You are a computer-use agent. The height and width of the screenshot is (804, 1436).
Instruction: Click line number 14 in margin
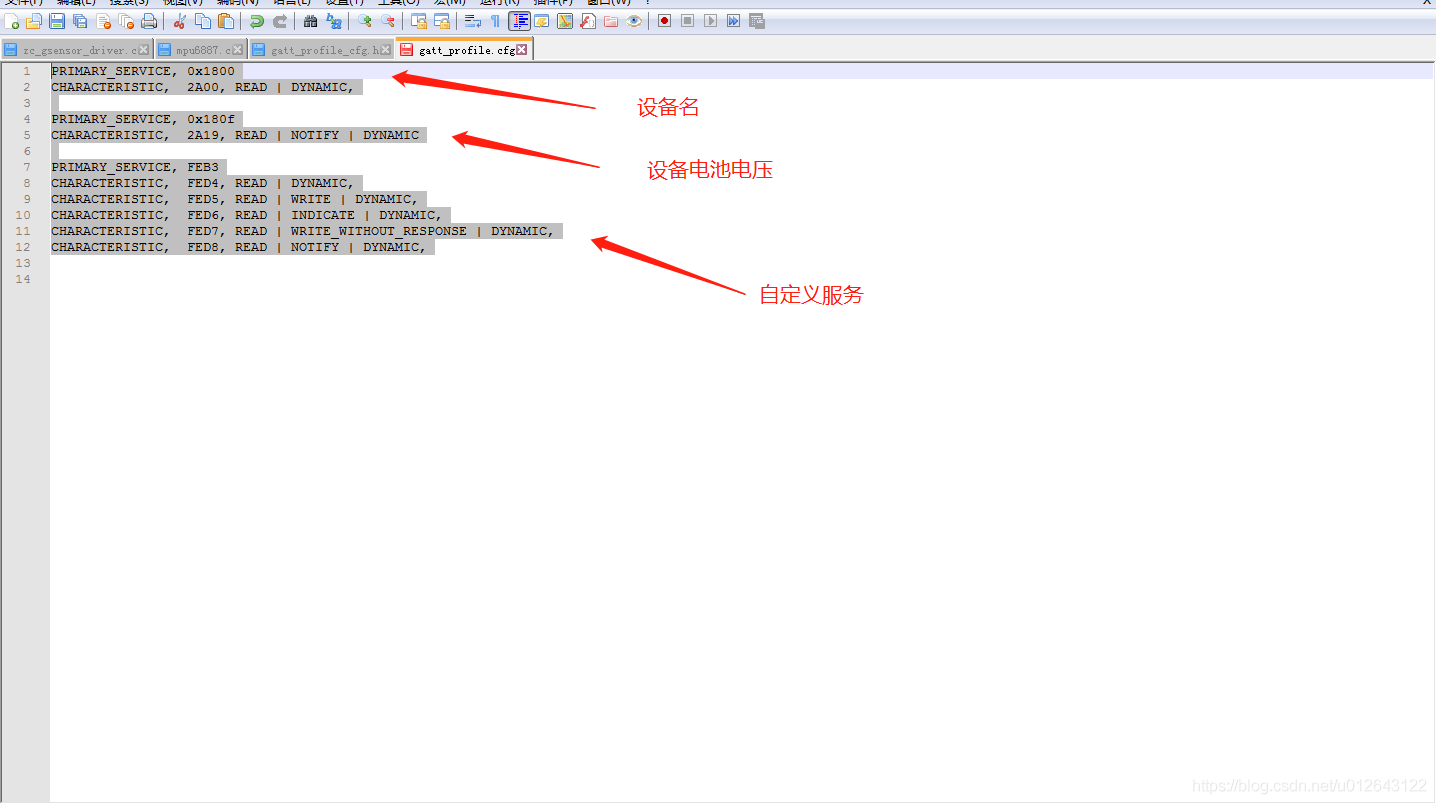coord(23,279)
